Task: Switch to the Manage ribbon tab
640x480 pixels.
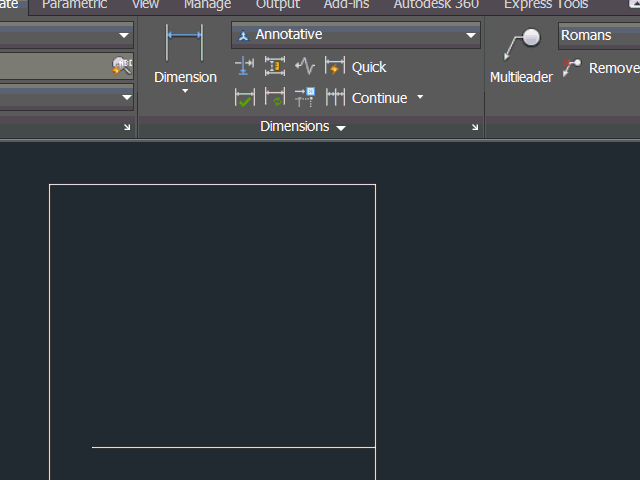Action: tap(207, 4)
